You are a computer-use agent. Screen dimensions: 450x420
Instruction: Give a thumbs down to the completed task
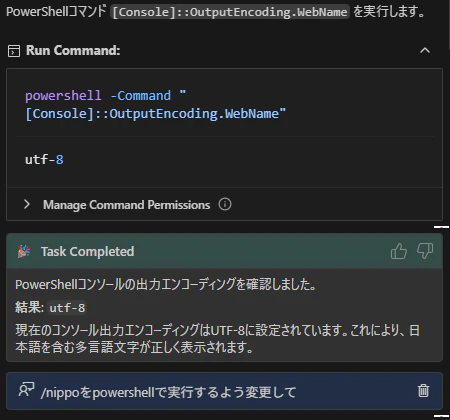coord(425,251)
